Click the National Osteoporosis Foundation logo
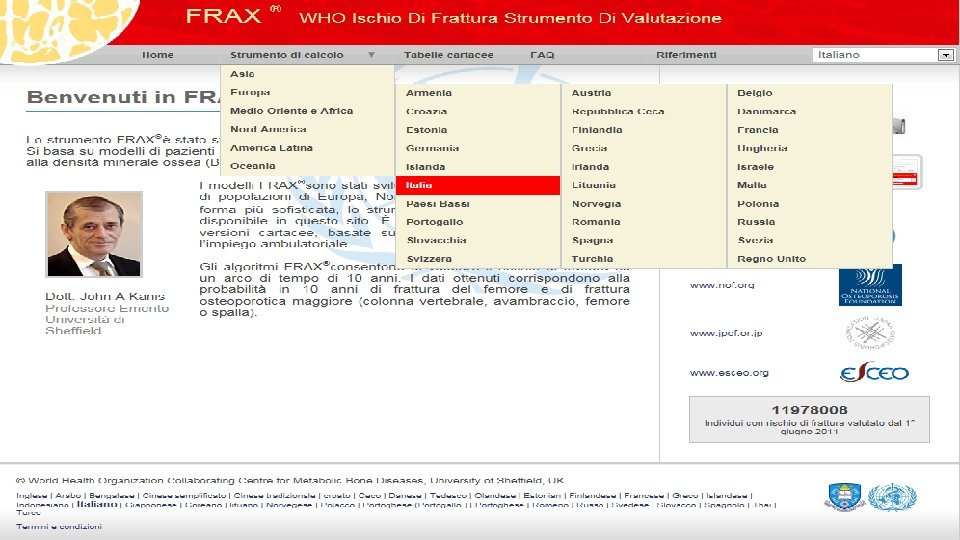 tap(870, 285)
